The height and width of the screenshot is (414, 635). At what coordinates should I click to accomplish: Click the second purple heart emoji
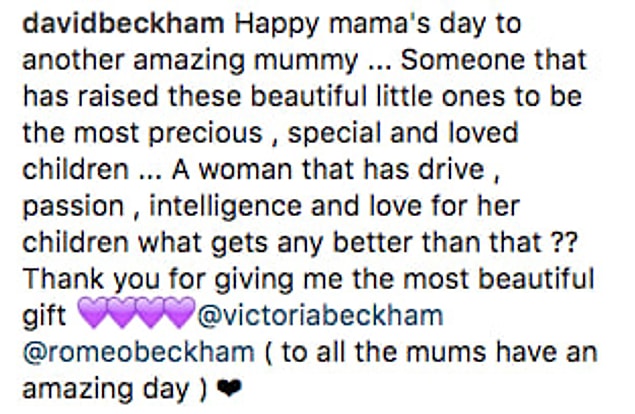(121, 312)
